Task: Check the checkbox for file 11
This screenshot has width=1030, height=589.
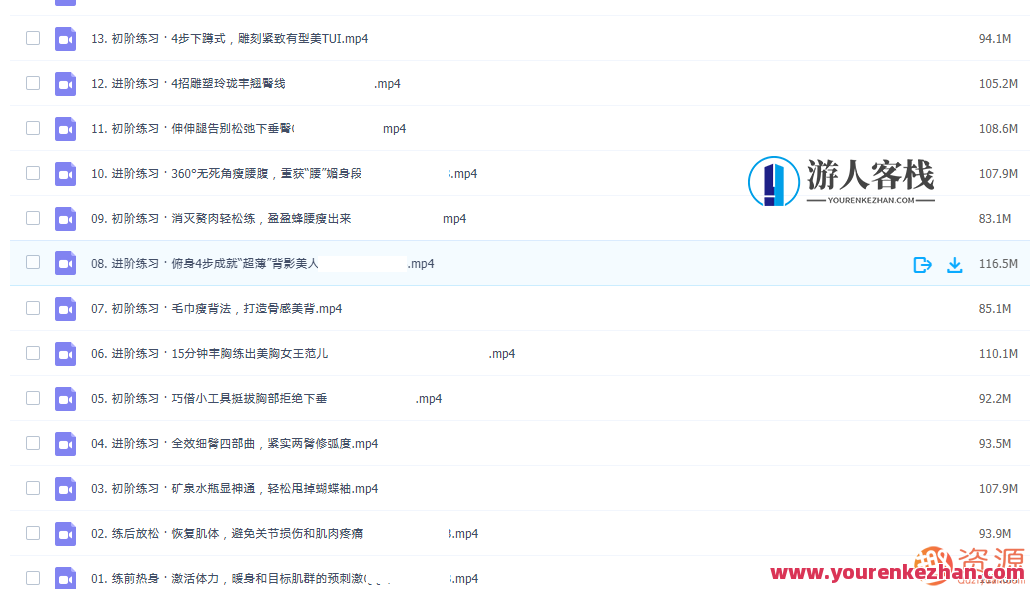Action: (x=32, y=129)
